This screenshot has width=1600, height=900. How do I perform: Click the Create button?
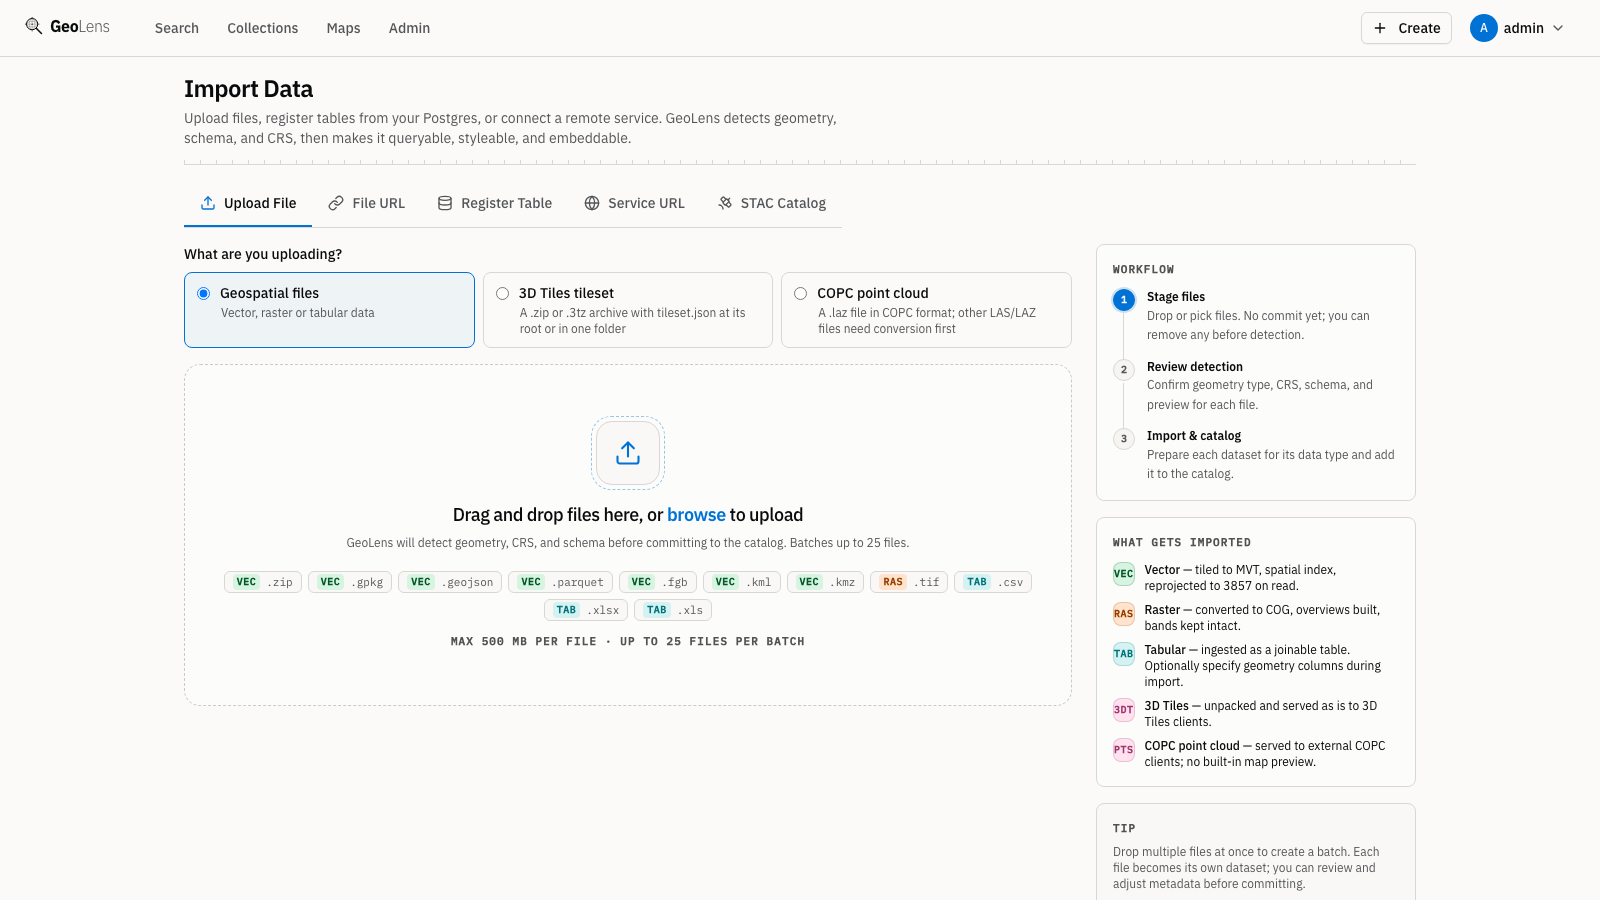tap(1406, 28)
